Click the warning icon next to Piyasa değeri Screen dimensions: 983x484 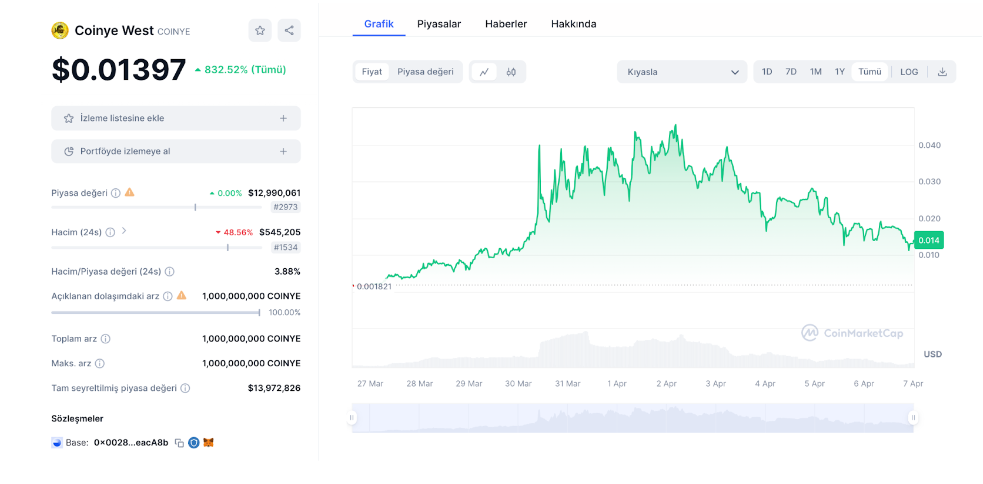coord(130,192)
